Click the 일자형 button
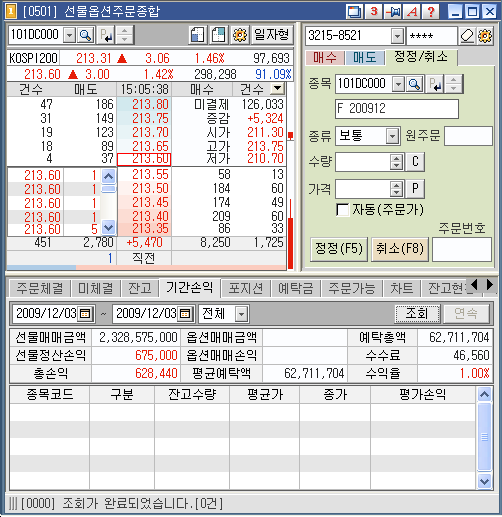 click(x=272, y=35)
